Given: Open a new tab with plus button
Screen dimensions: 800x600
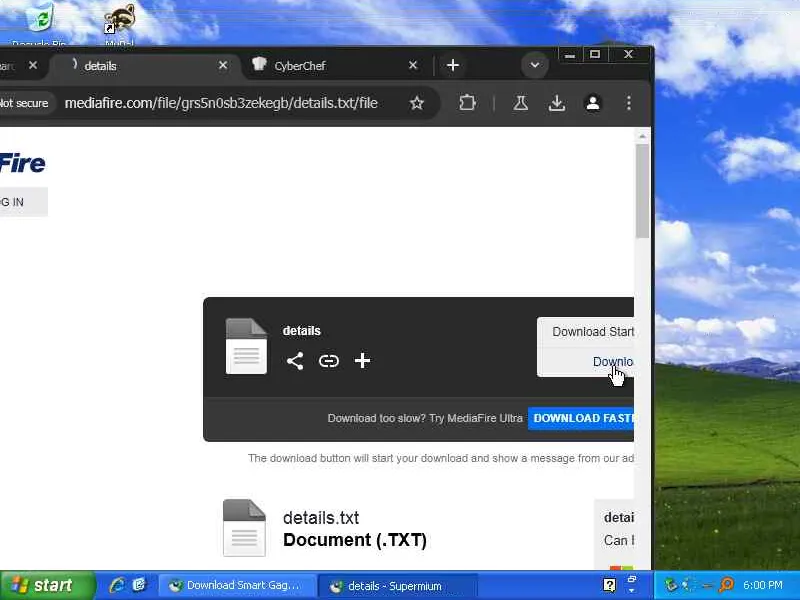Looking at the screenshot, I should tap(453, 65).
